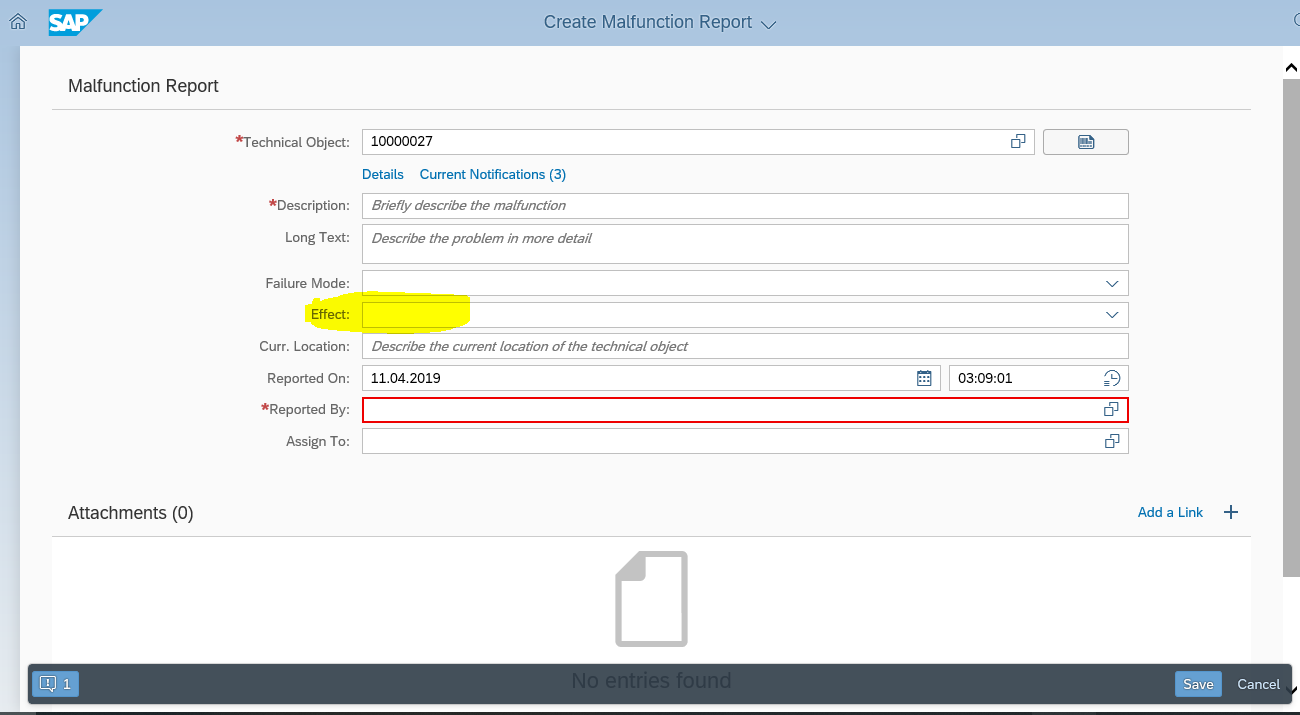Click the "Long Text:" label

(x=317, y=237)
